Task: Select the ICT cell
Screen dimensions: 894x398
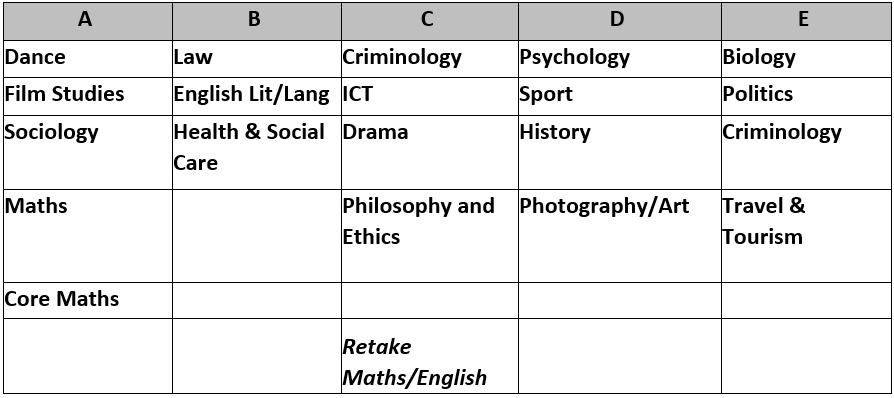Action: coord(430,96)
